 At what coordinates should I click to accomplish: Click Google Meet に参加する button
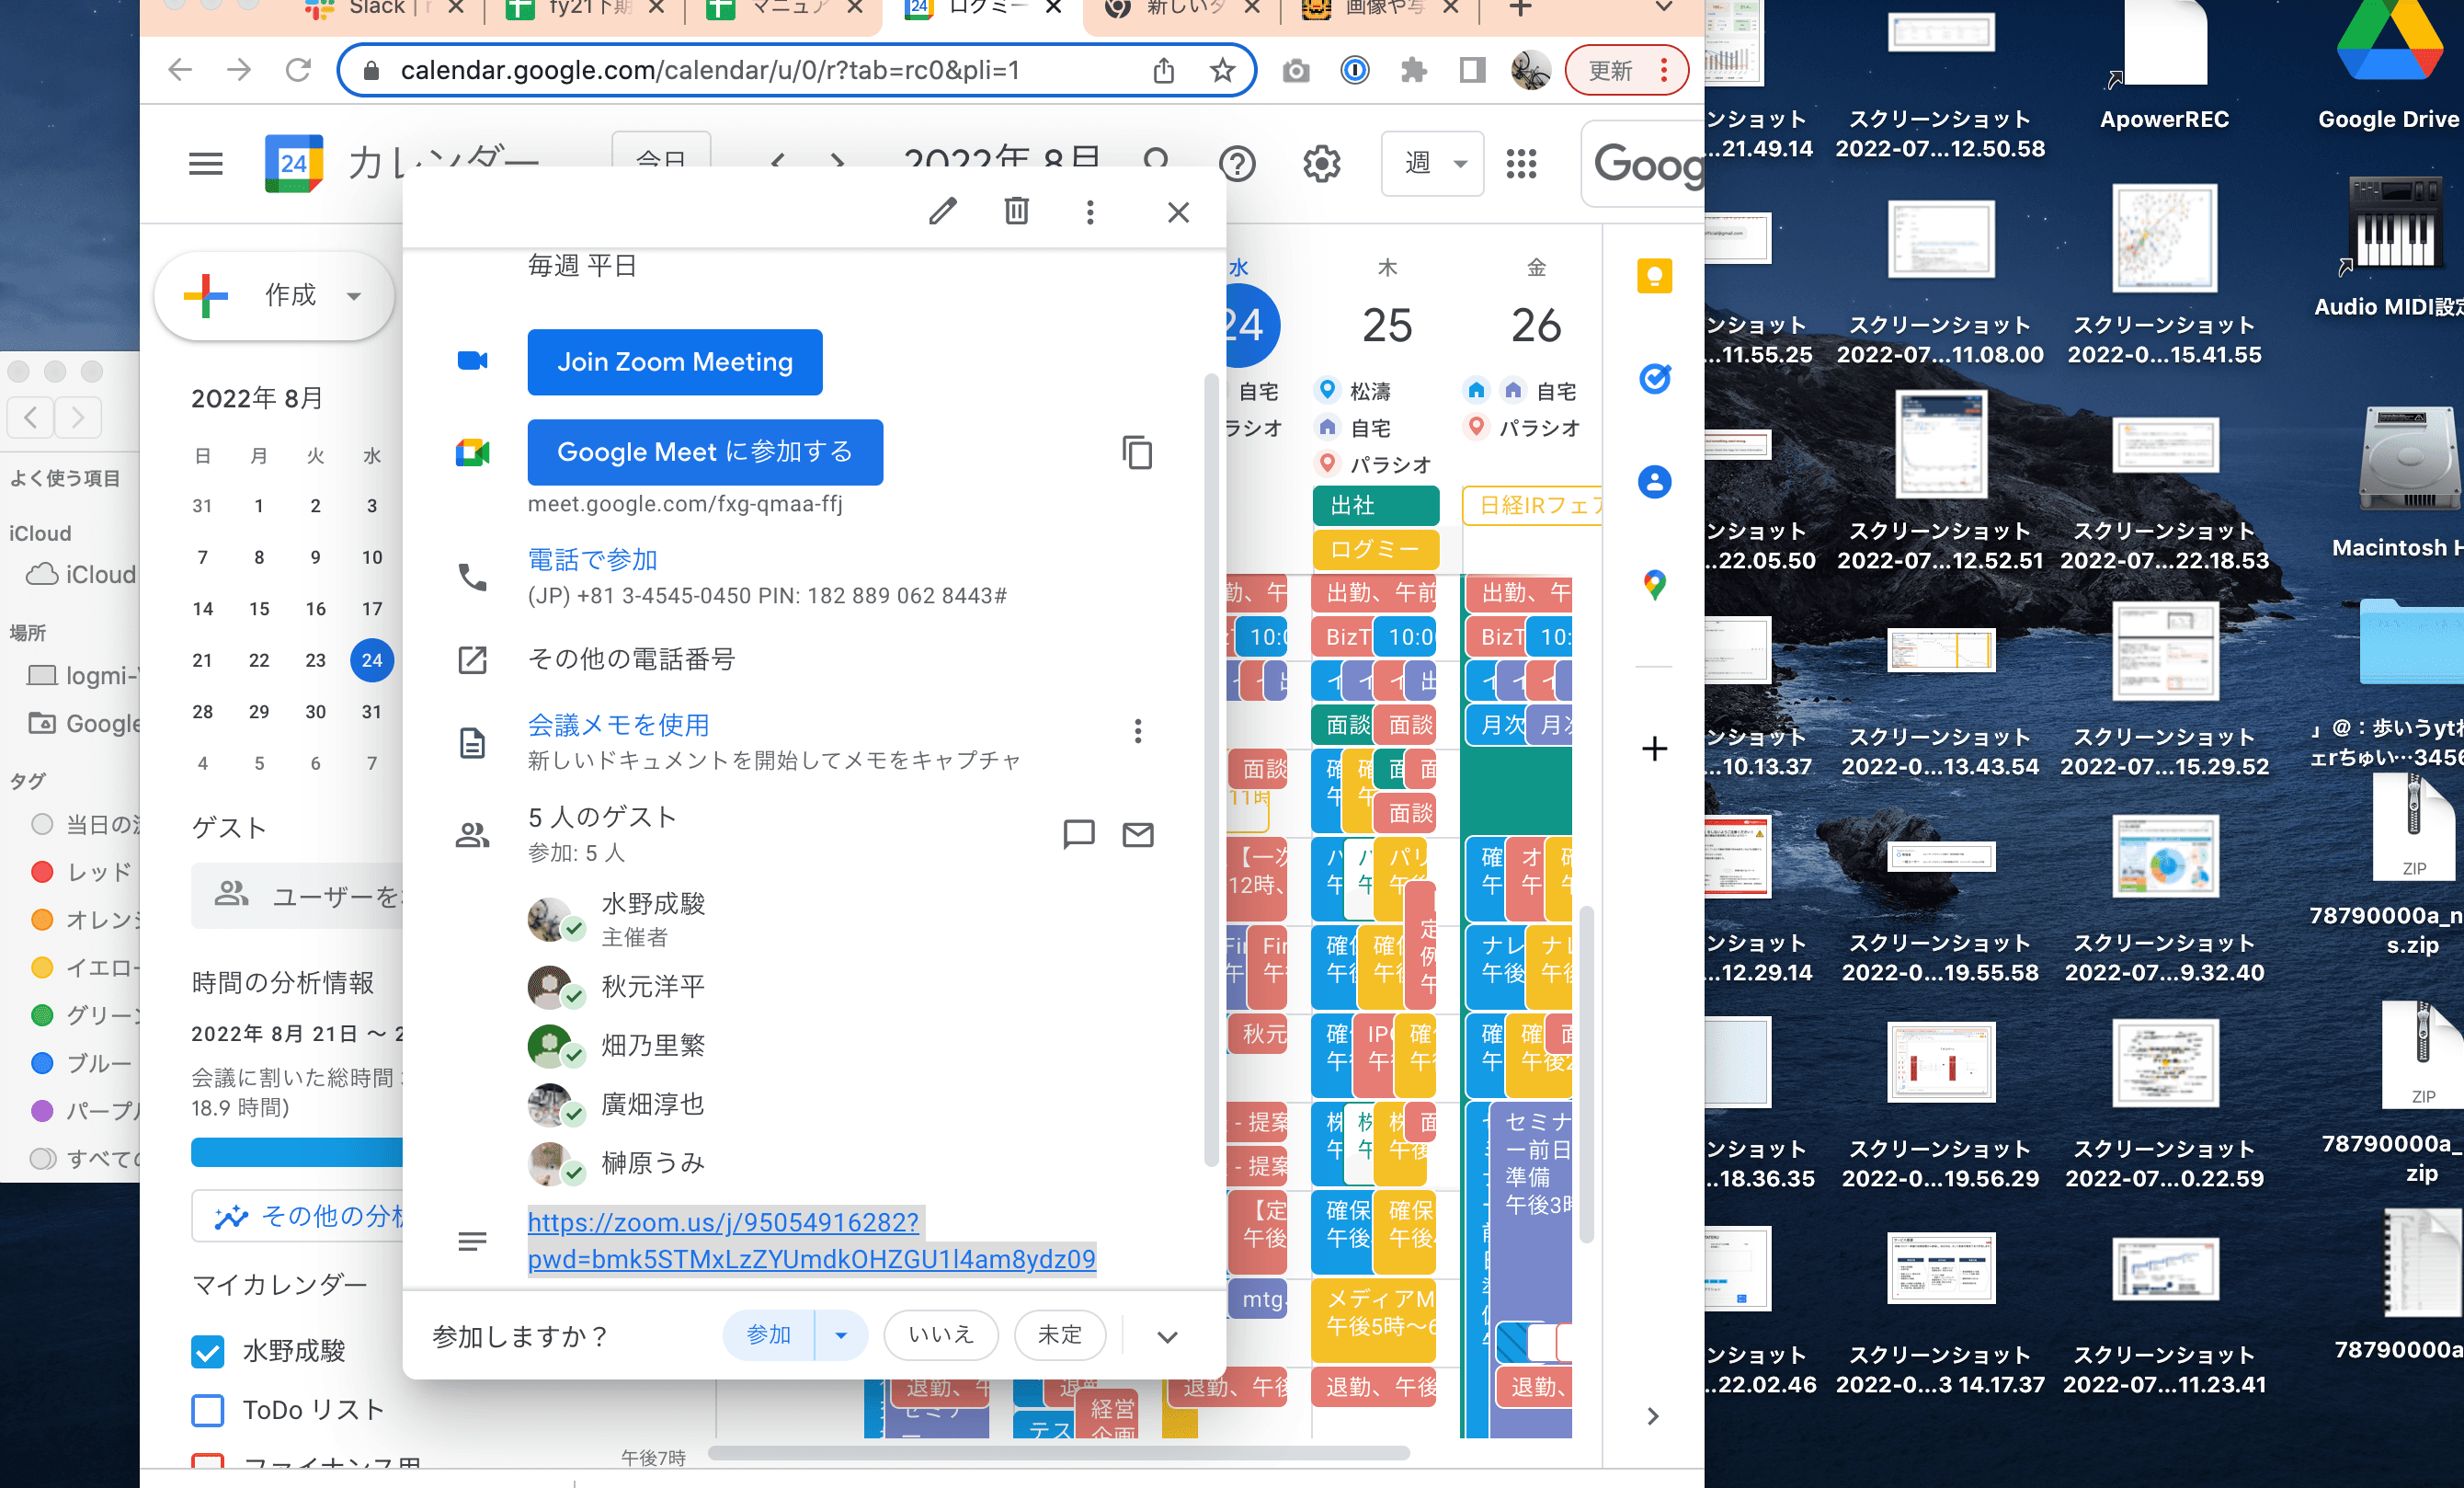click(x=705, y=452)
